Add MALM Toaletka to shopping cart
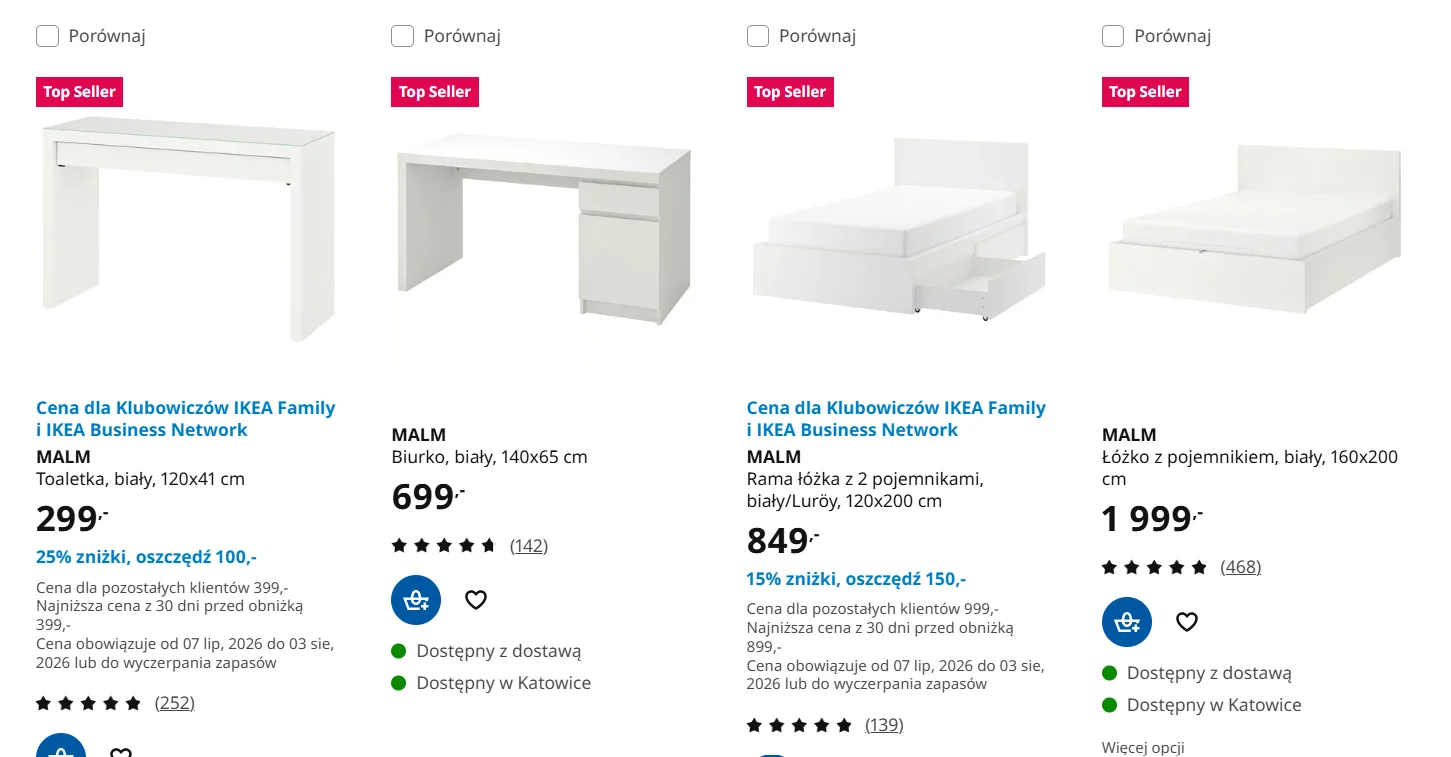This screenshot has height=757, width=1451. 61,746
